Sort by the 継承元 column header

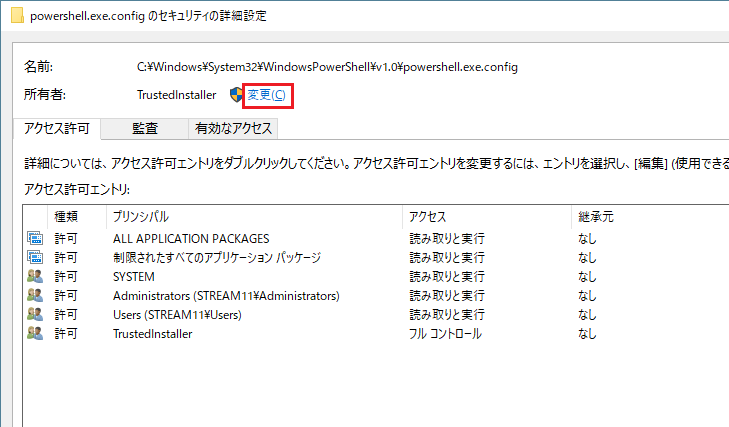tap(594, 216)
